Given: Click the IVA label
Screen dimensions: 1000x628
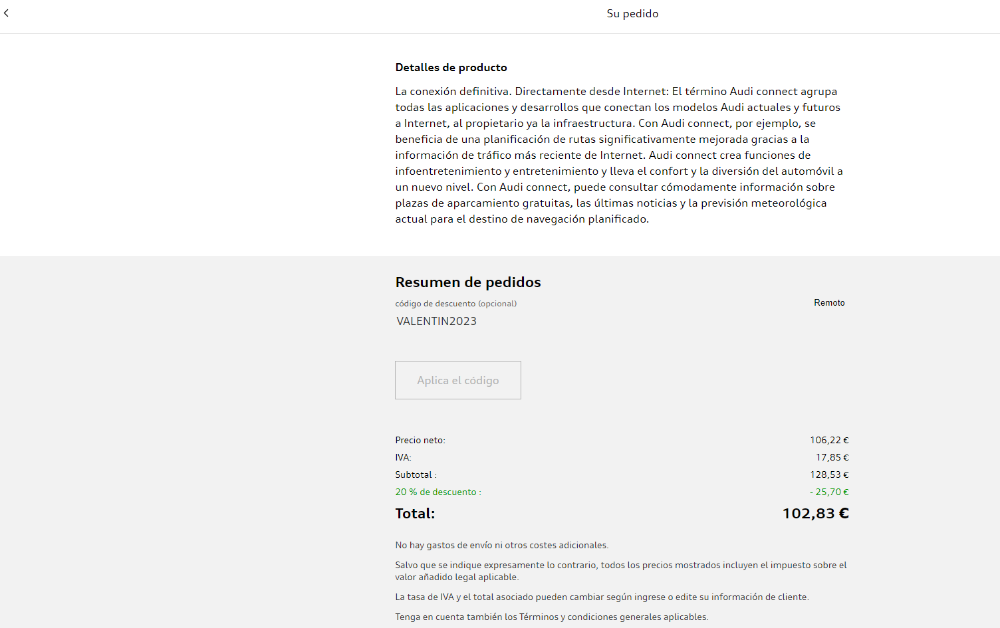Looking at the screenshot, I should [x=403, y=457].
